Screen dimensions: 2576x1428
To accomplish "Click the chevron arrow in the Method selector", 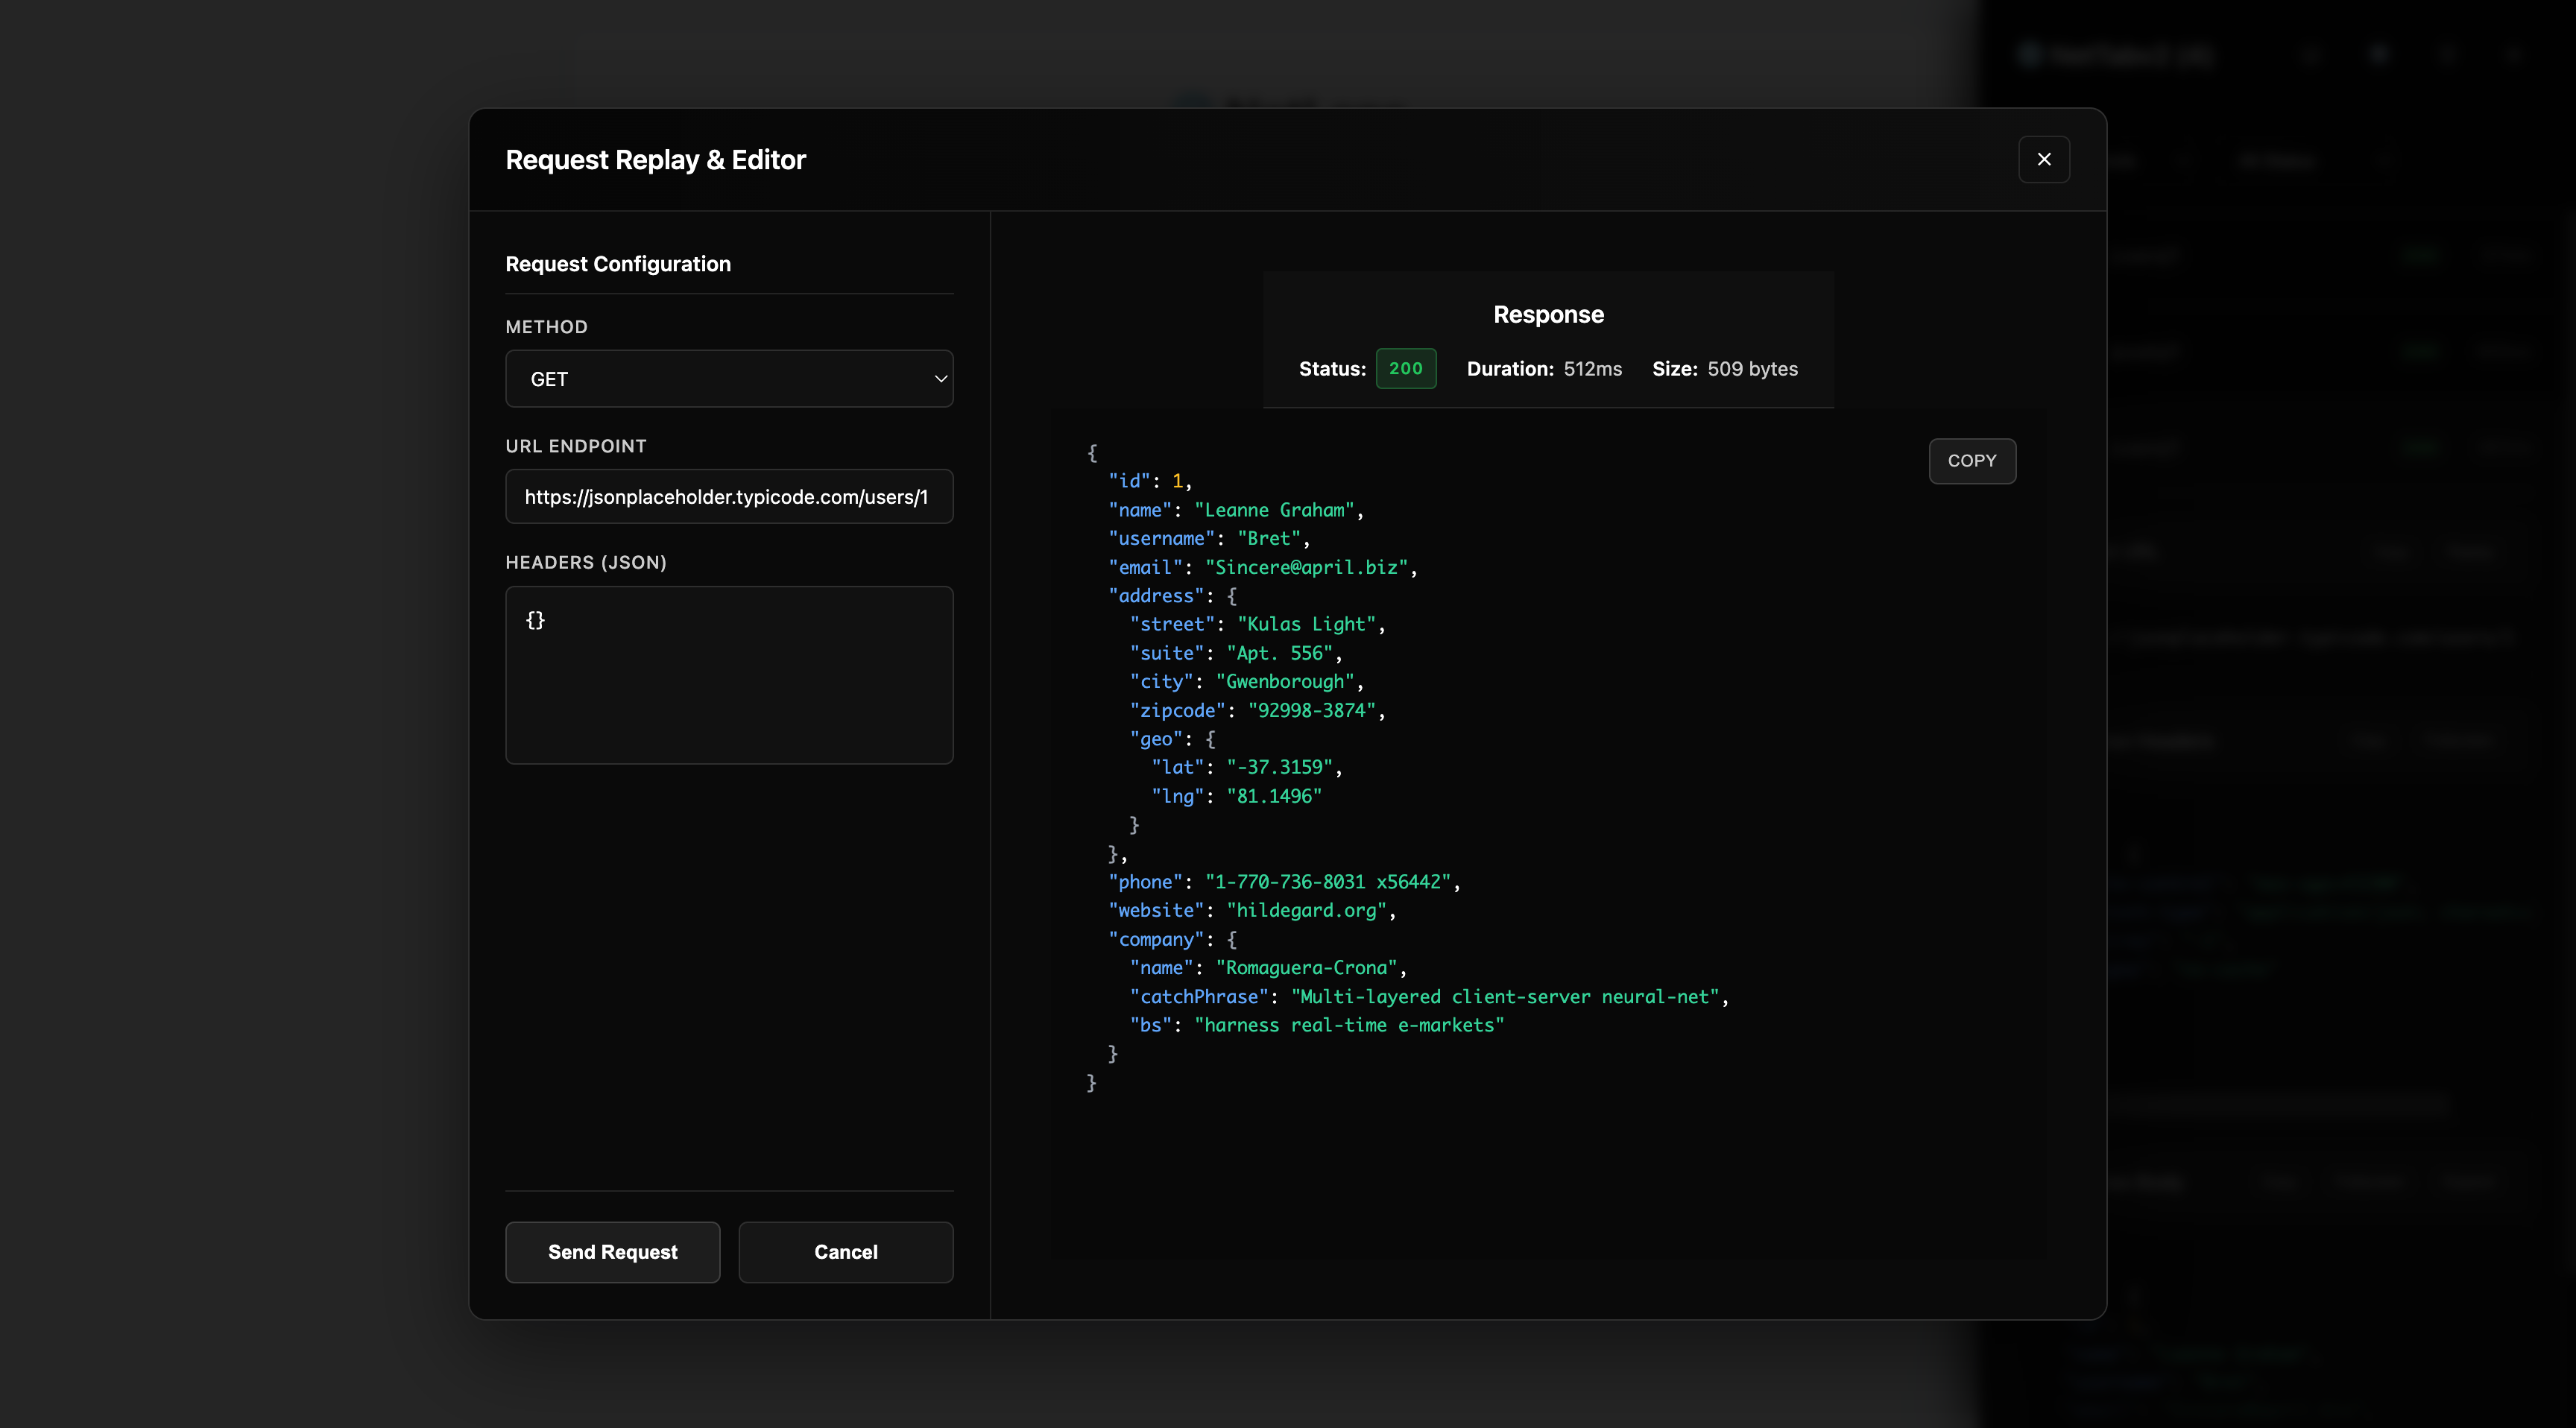I will point(939,379).
